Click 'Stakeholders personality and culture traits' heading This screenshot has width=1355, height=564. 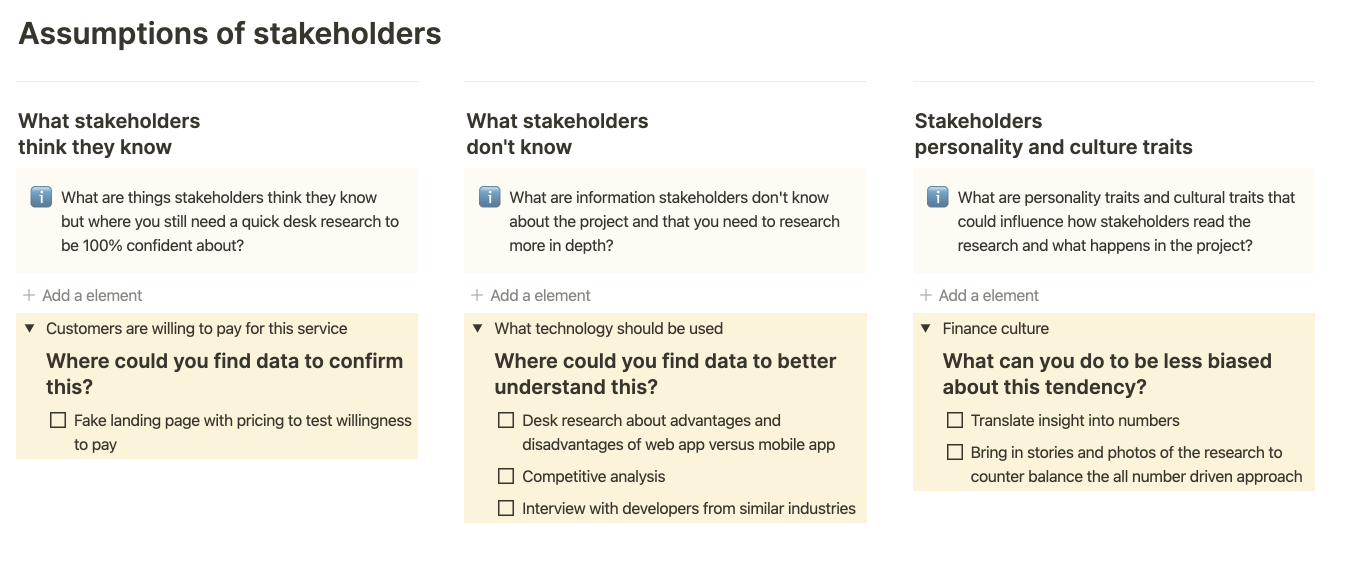point(1053,134)
